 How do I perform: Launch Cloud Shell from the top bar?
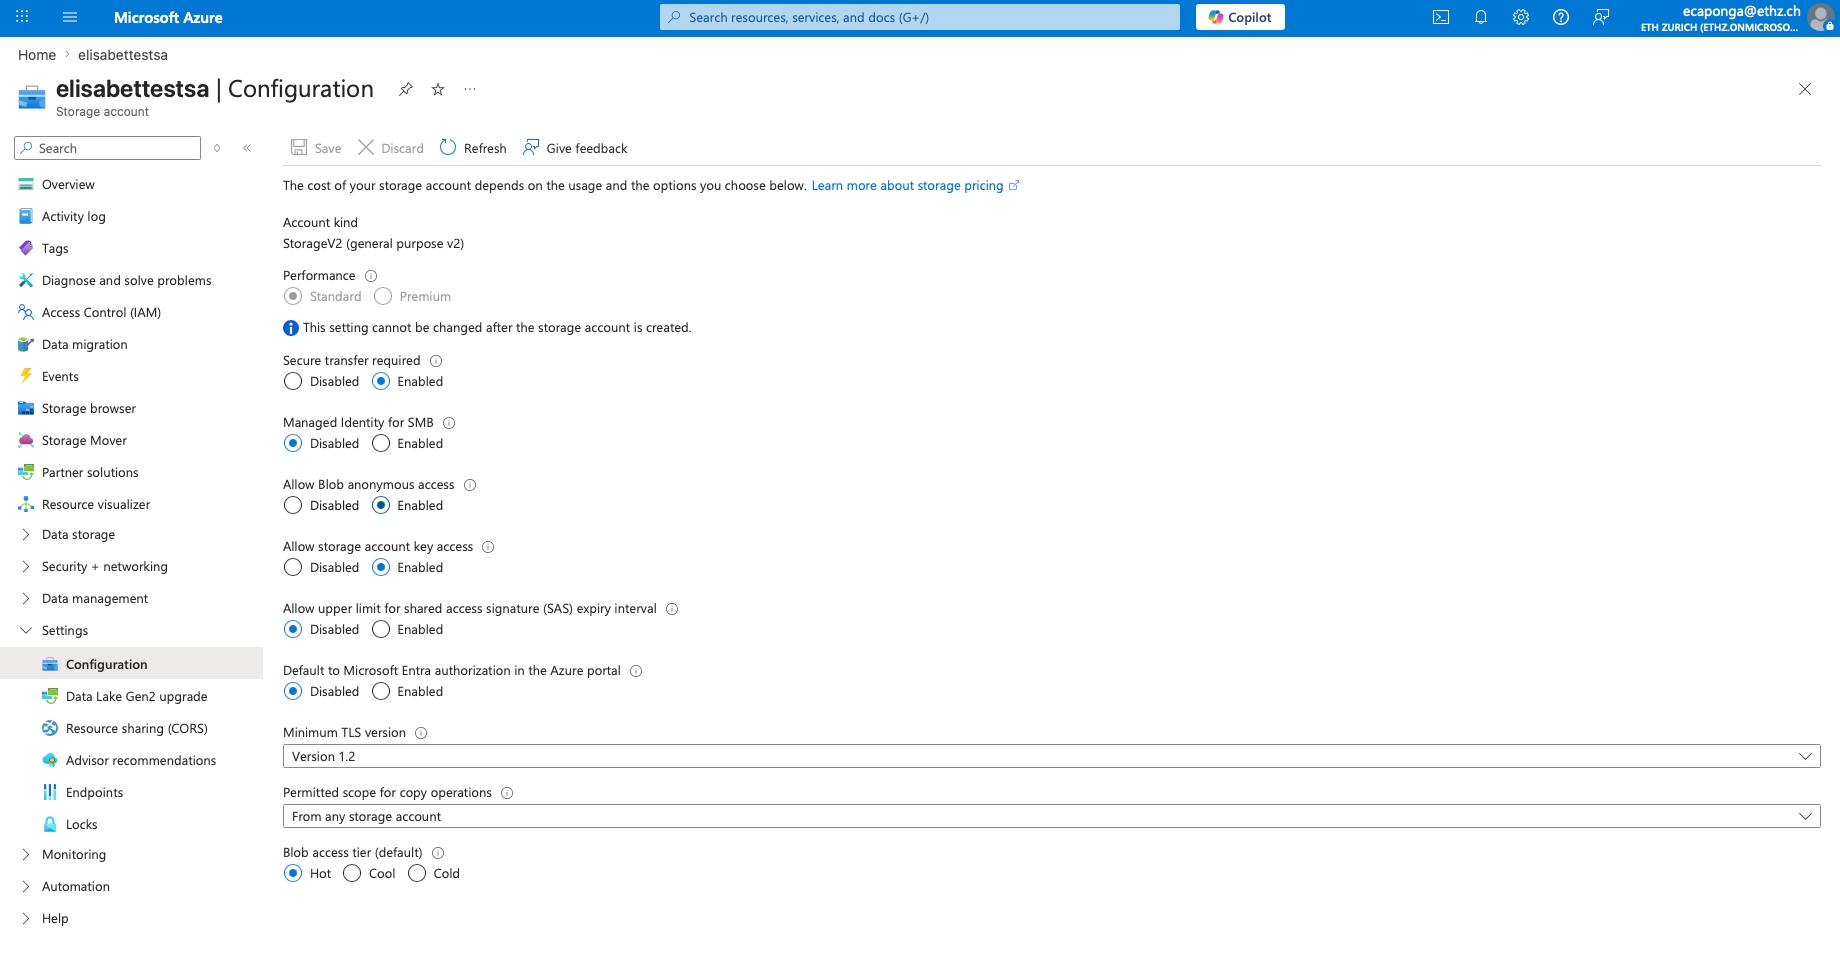(x=1441, y=17)
